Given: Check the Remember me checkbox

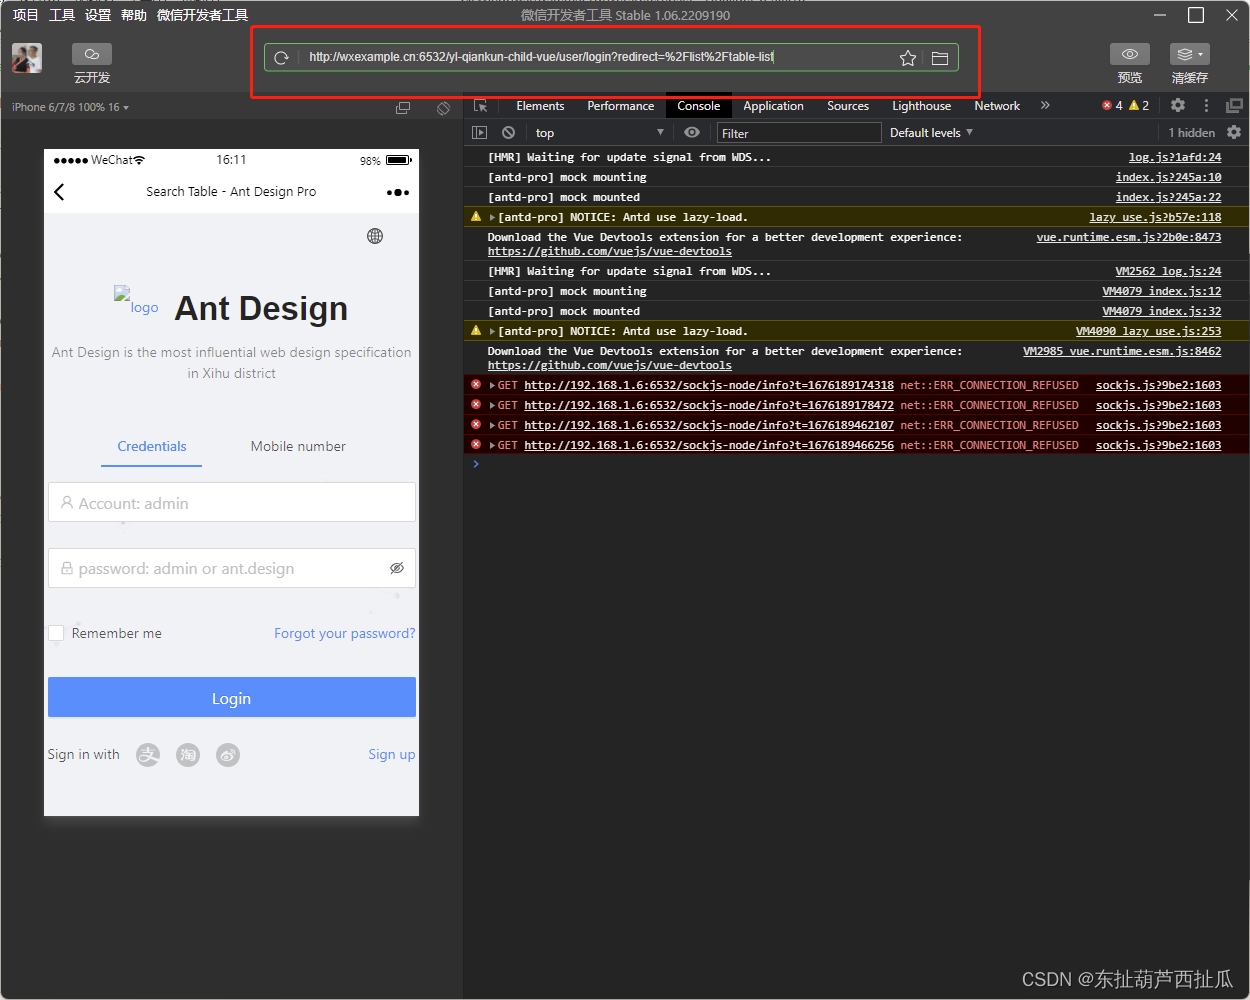Looking at the screenshot, I should coord(56,633).
